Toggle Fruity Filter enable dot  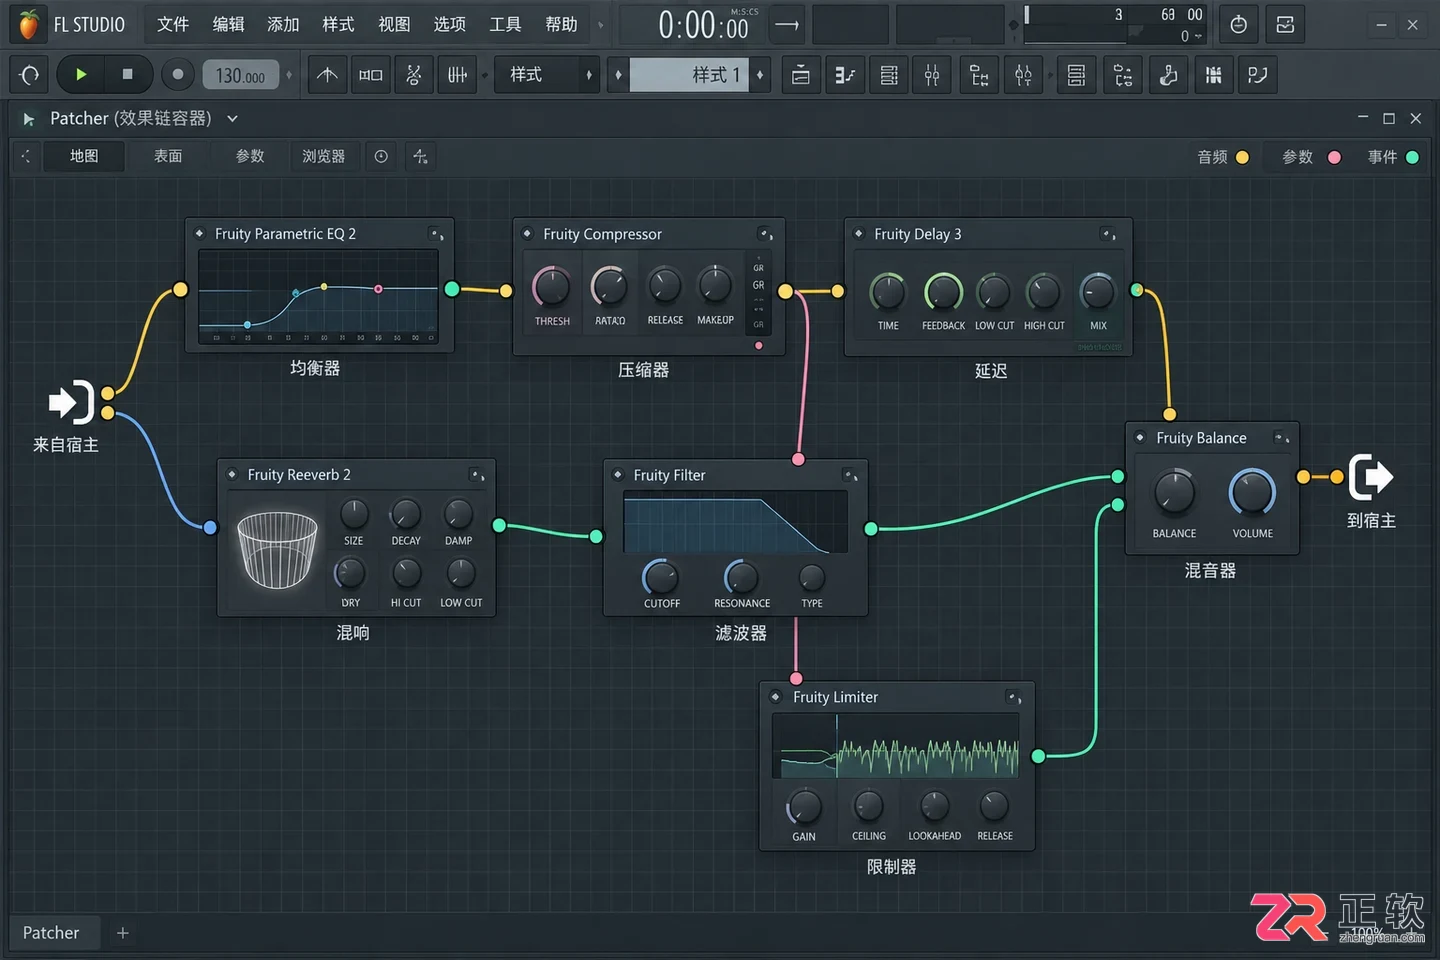[x=618, y=474]
